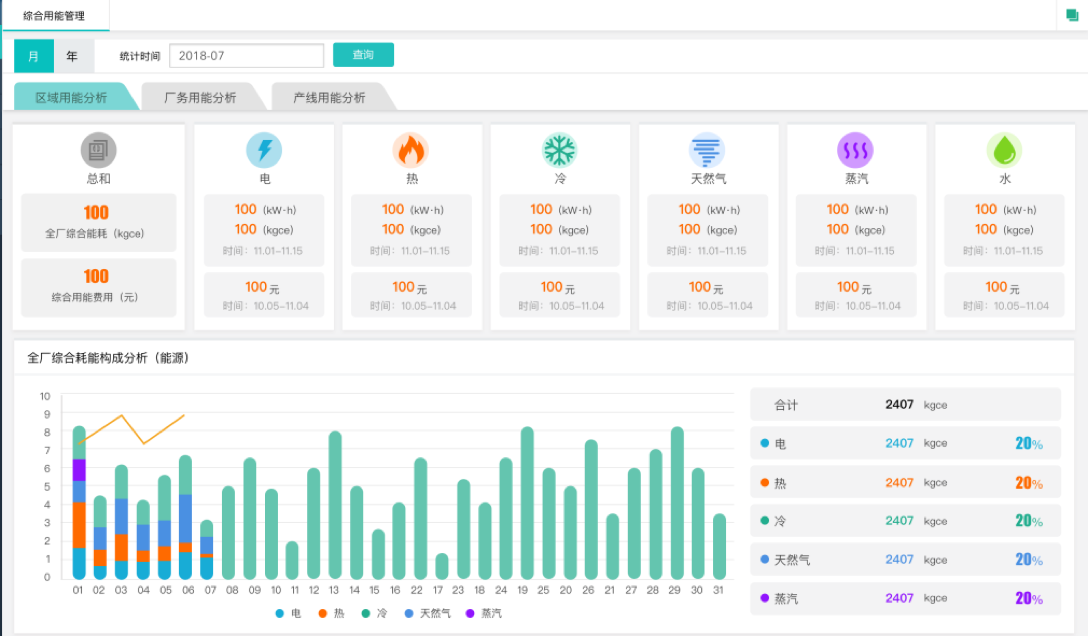
Task: Click the orange flame heat icon
Action: pos(410,151)
